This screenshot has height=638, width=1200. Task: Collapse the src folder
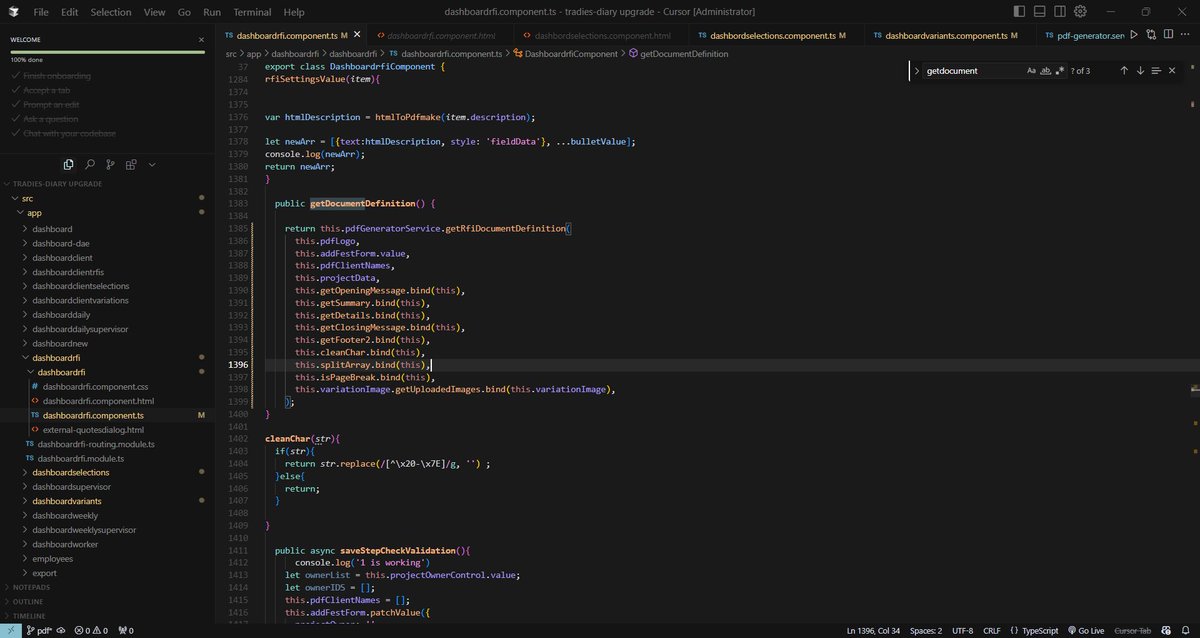point(27,198)
